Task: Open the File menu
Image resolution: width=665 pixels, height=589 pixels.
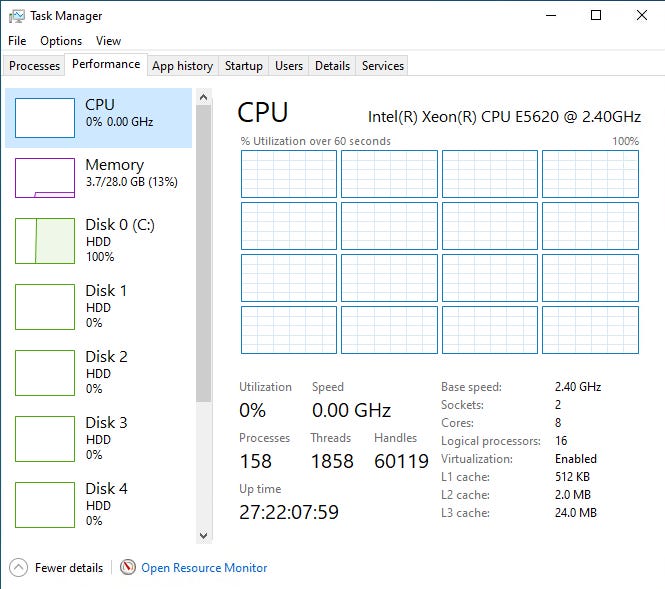Action: [x=17, y=41]
